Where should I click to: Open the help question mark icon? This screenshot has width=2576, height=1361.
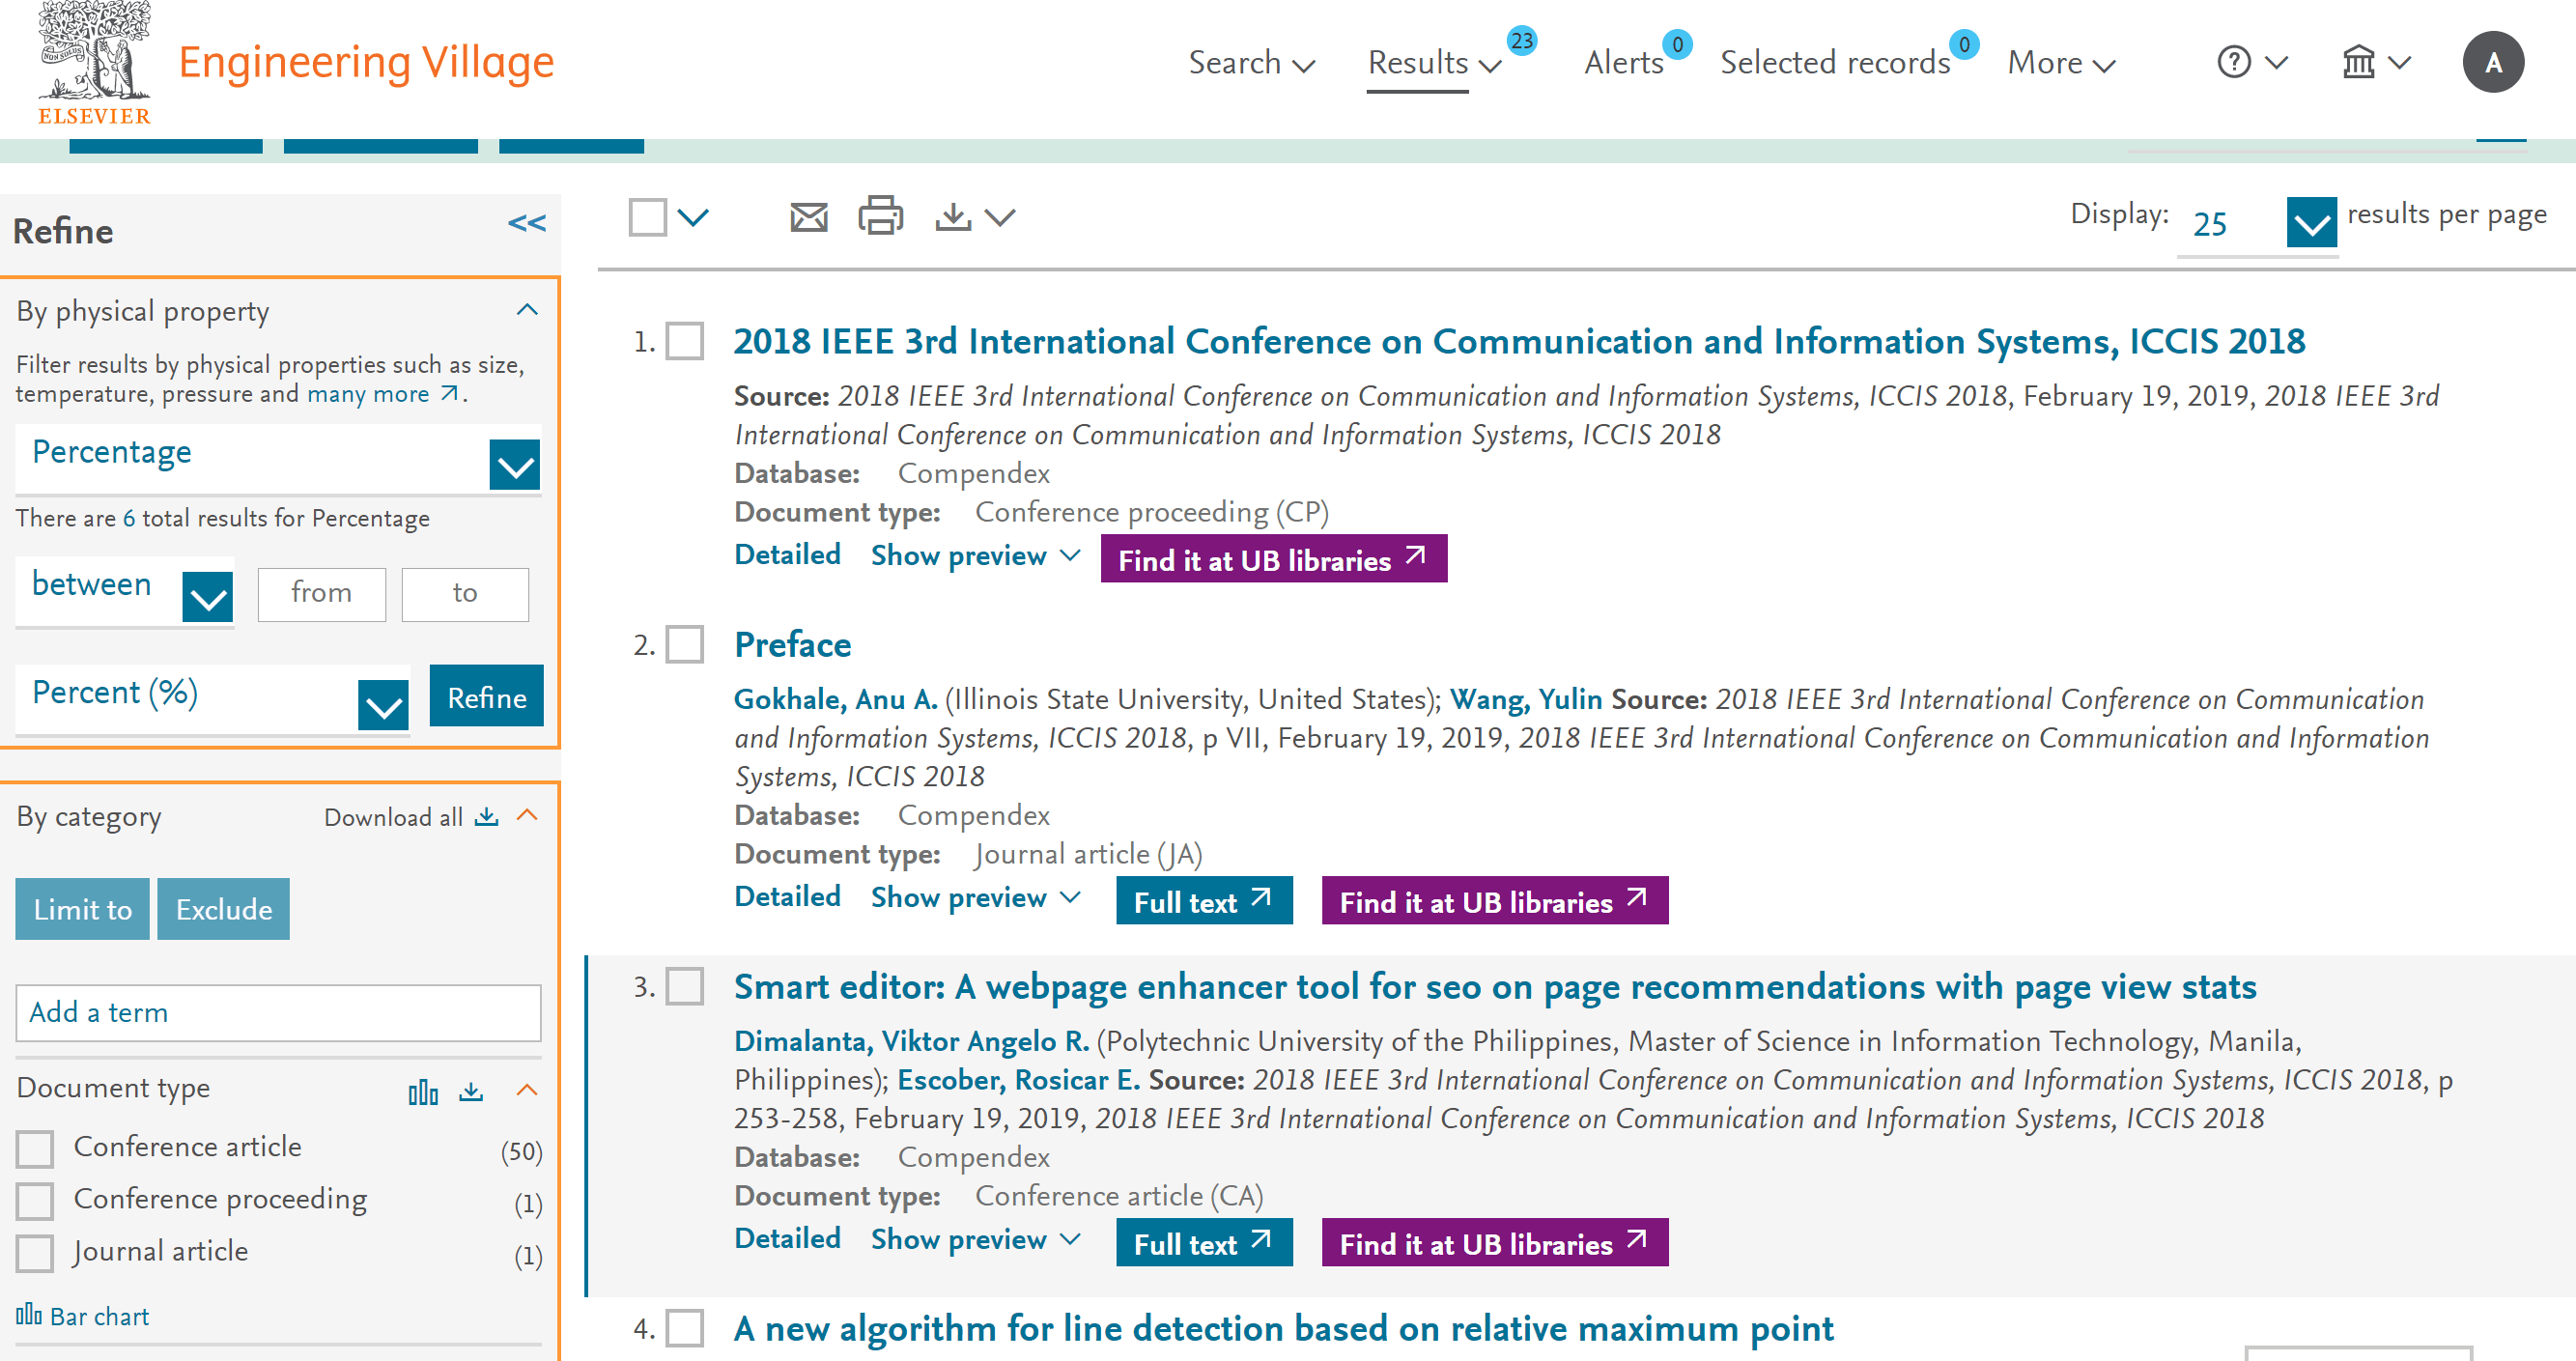tap(2233, 62)
